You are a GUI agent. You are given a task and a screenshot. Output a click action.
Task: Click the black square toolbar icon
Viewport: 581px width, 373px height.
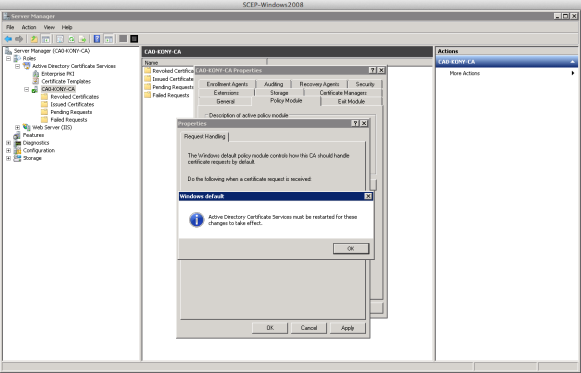[x=134, y=39]
